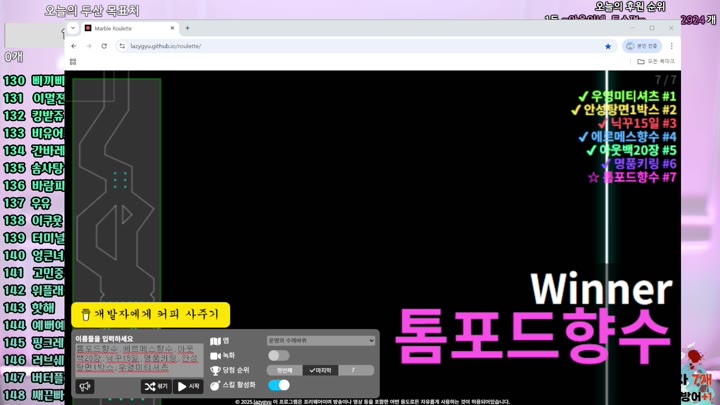This screenshot has height=405, width=720.
Task: Click rank entry 우영미티셔츠 #1
Action: click(x=627, y=96)
